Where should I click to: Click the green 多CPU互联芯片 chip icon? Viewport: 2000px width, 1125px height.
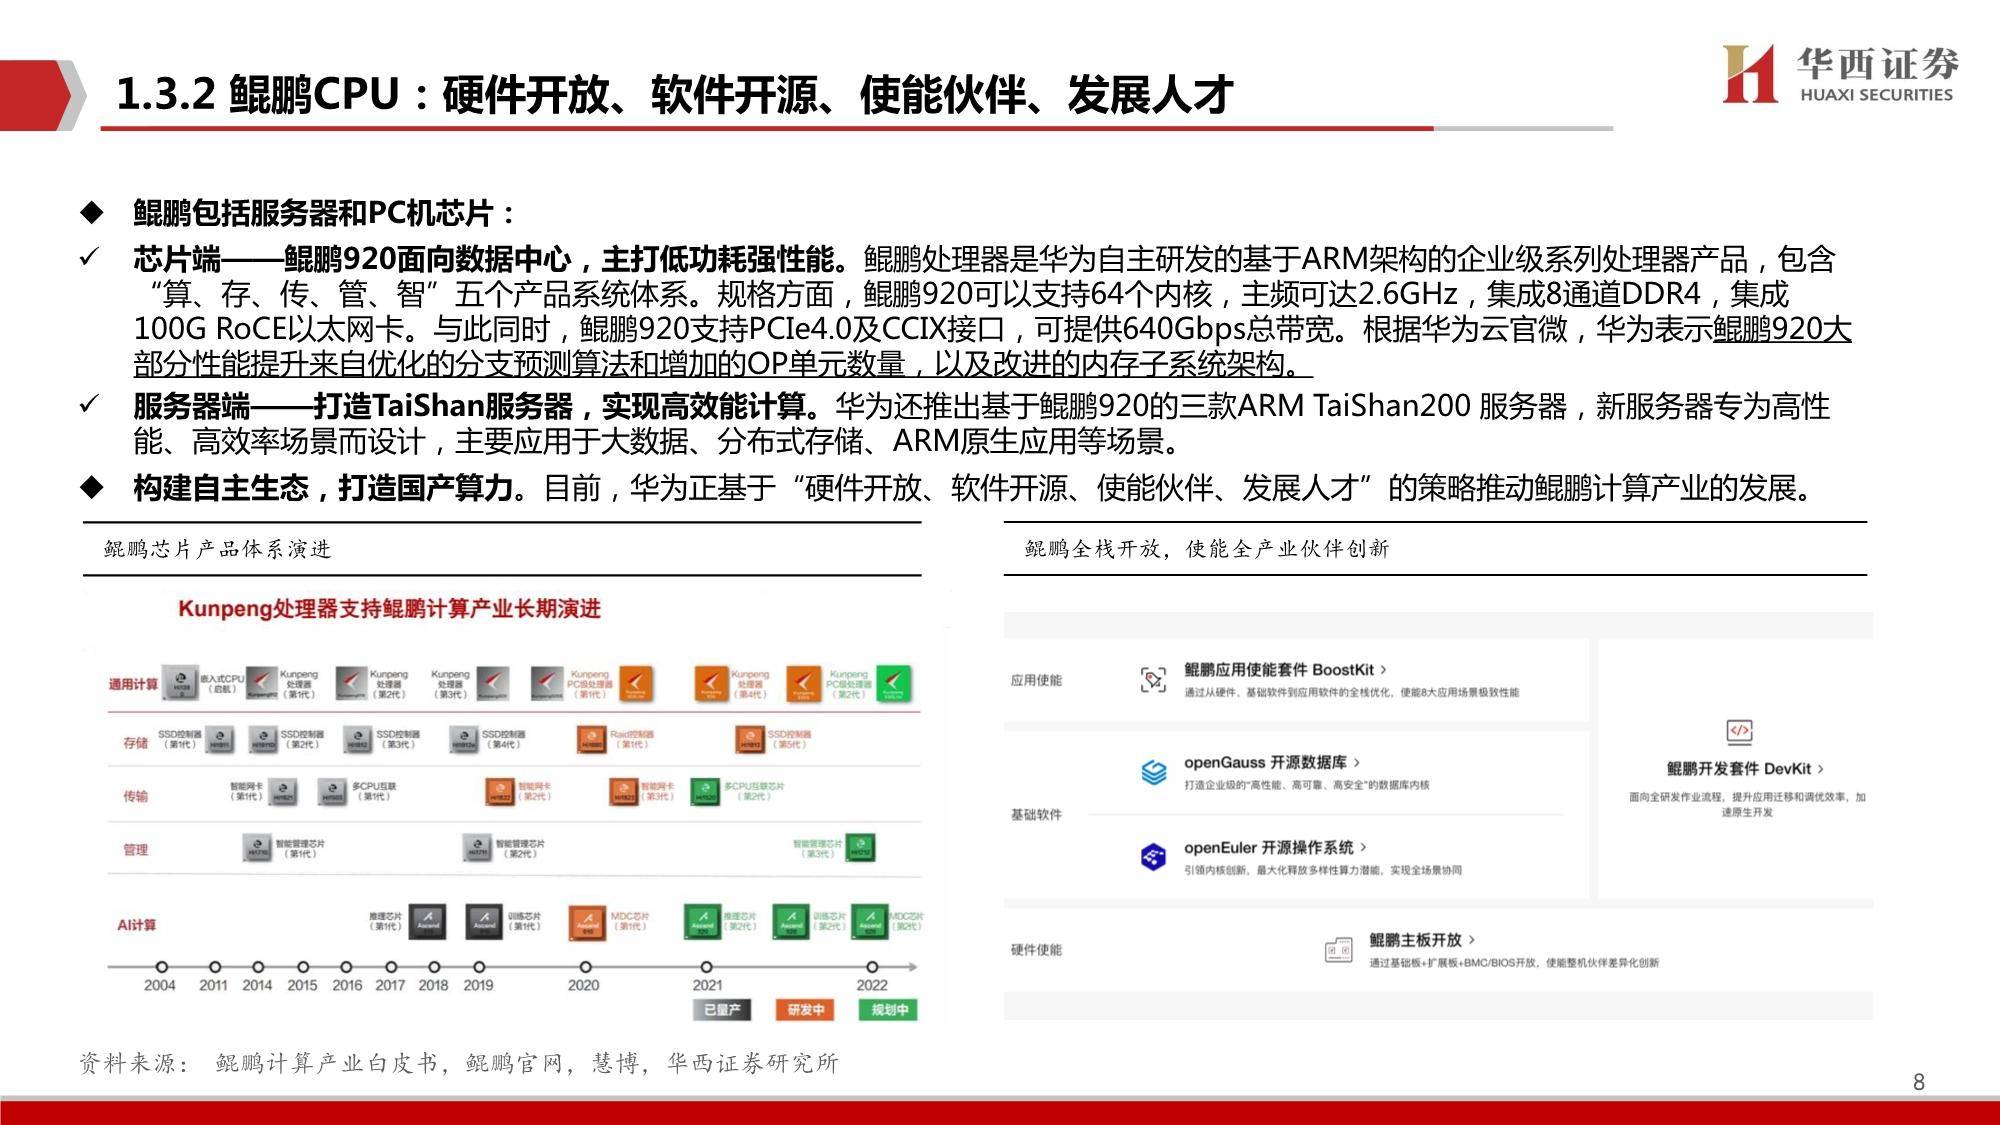coord(706,793)
